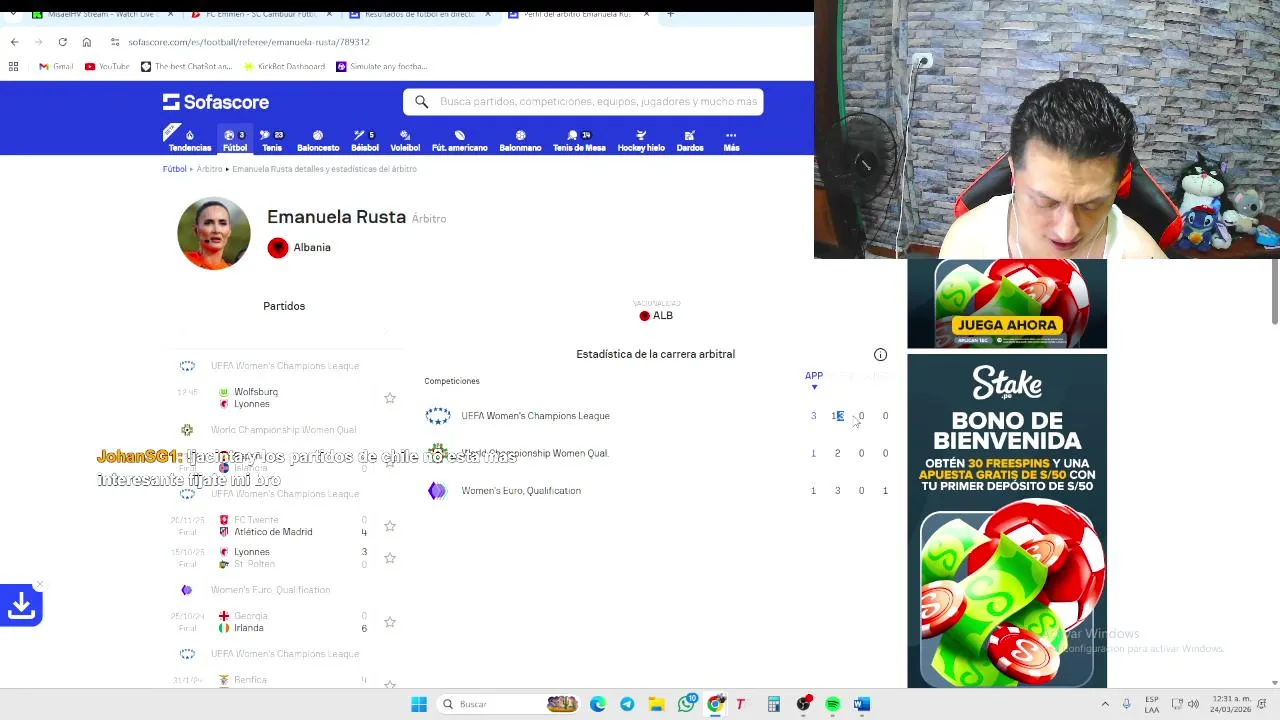
Task: Click the magnifier icon in Sofascore search
Action: [x=421, y=102]
